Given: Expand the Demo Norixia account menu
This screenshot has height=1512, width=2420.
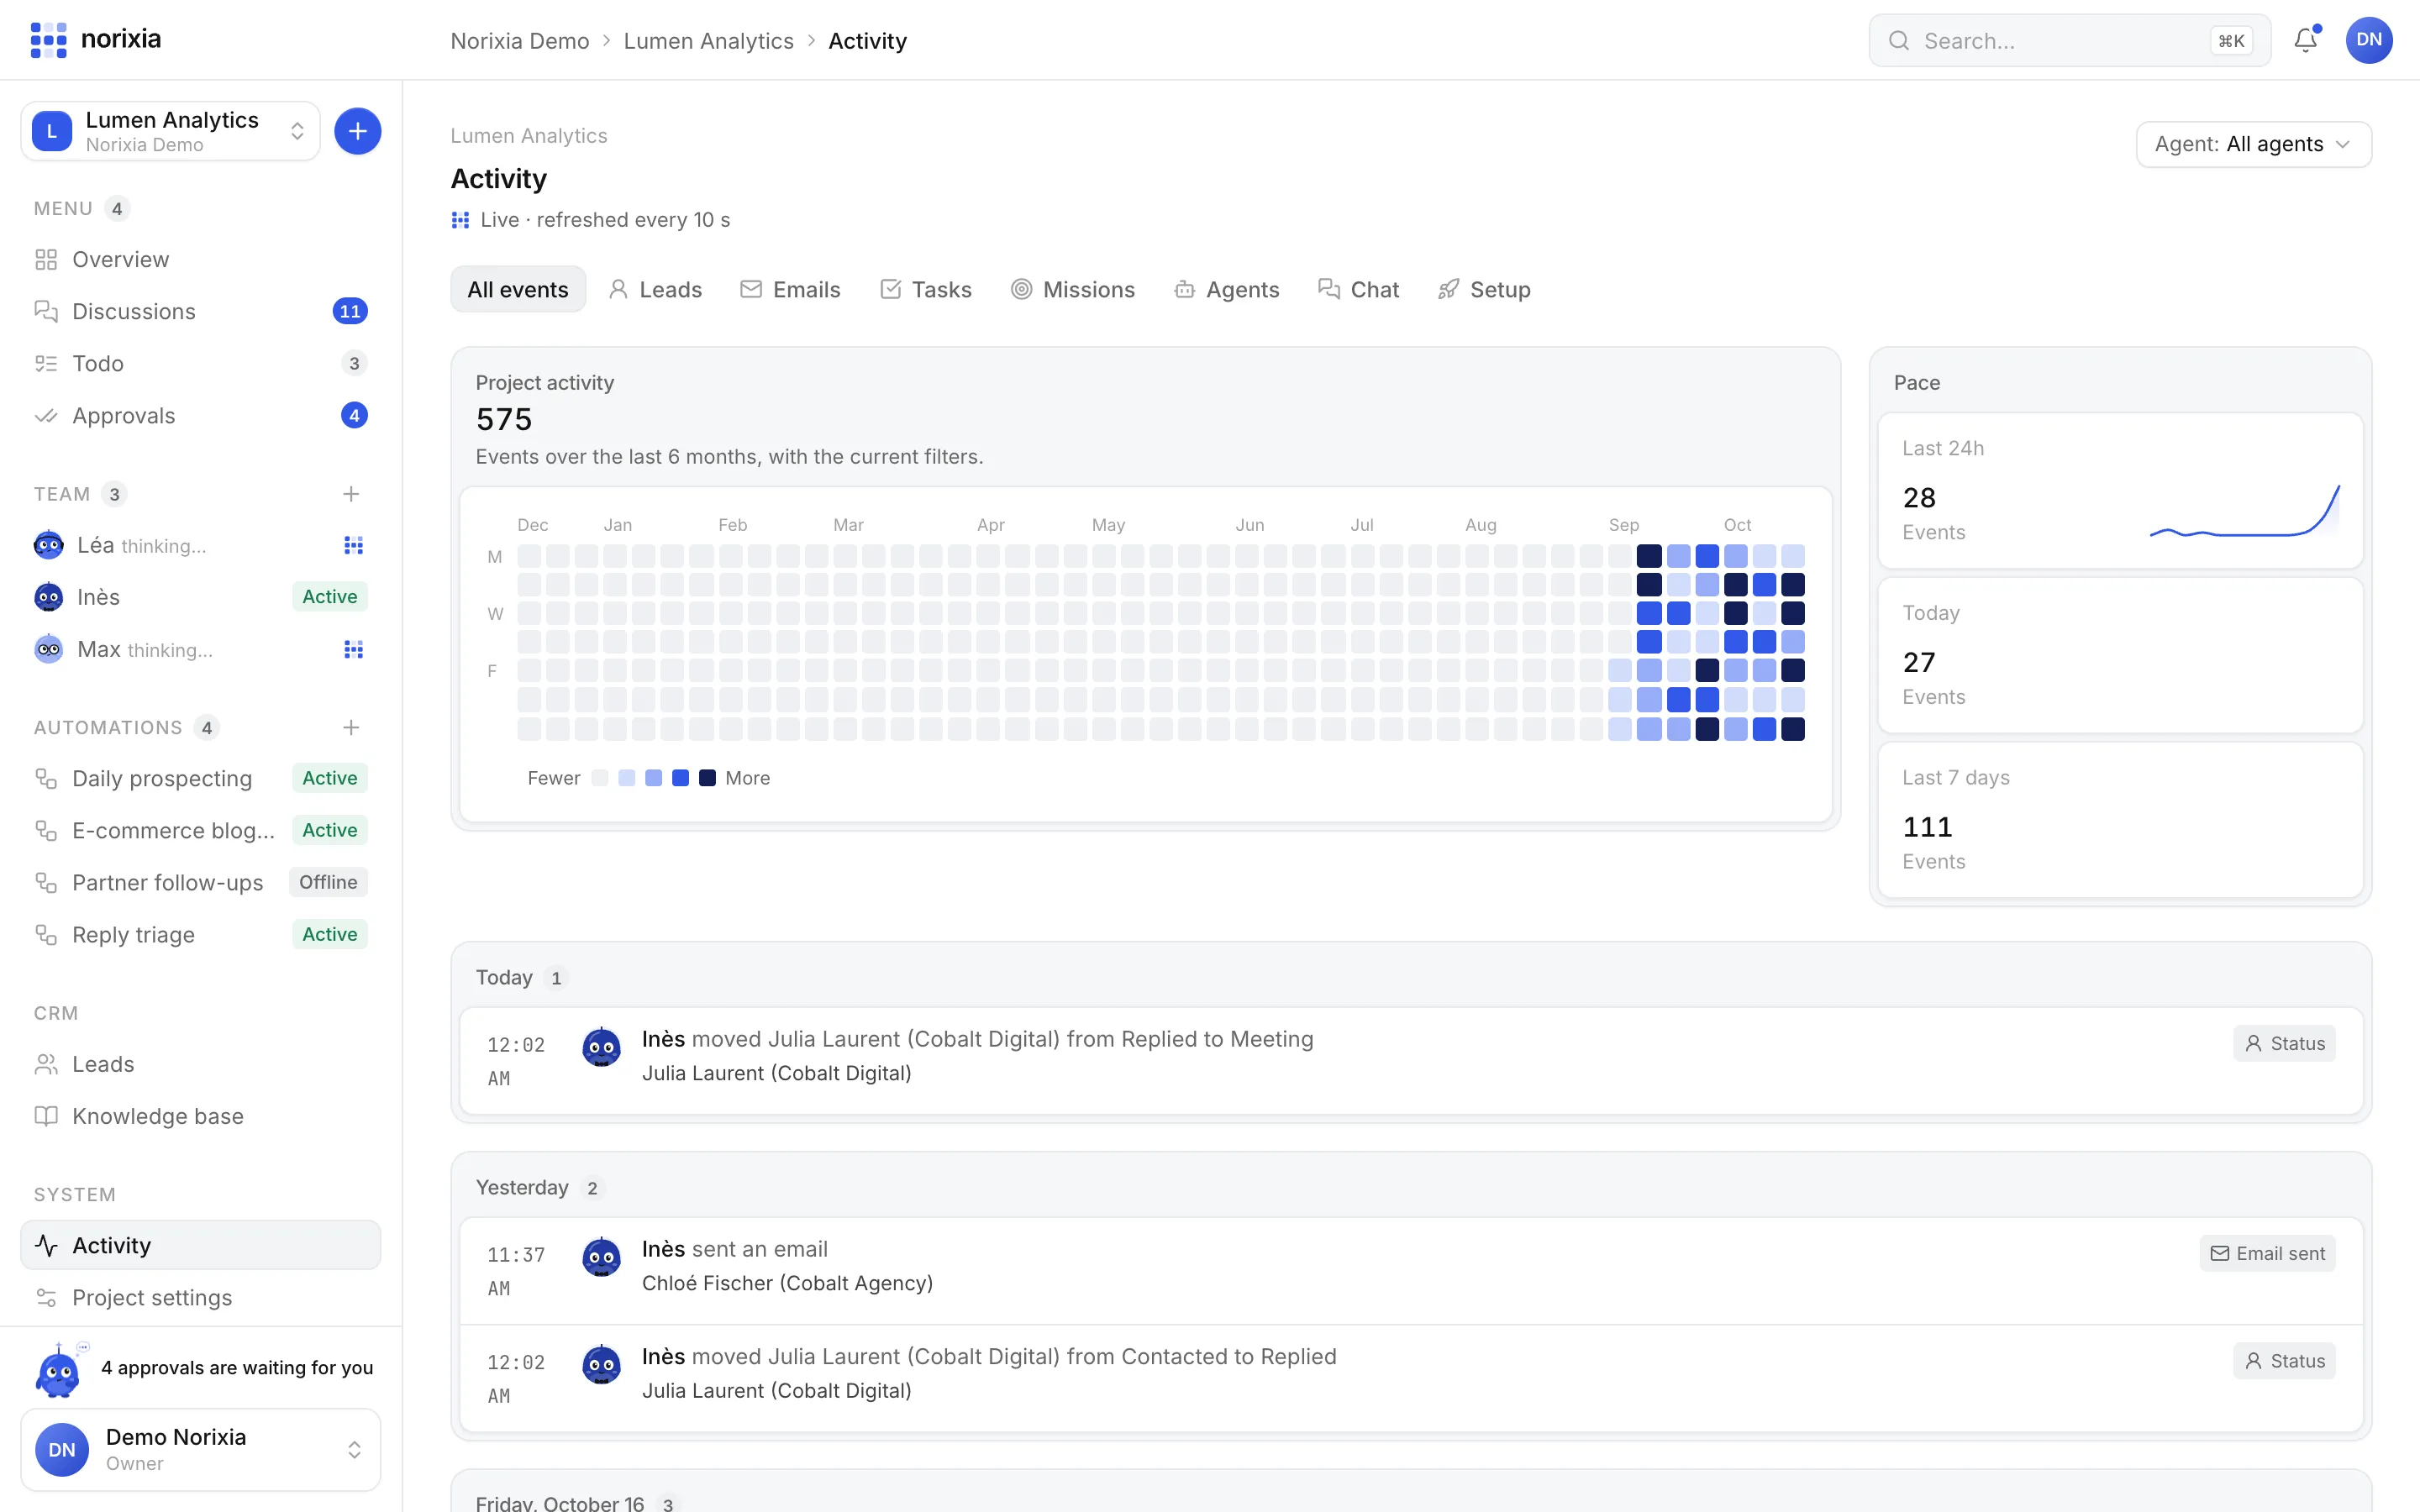Looking at the screenshot, I should [x=200, y=1449].
